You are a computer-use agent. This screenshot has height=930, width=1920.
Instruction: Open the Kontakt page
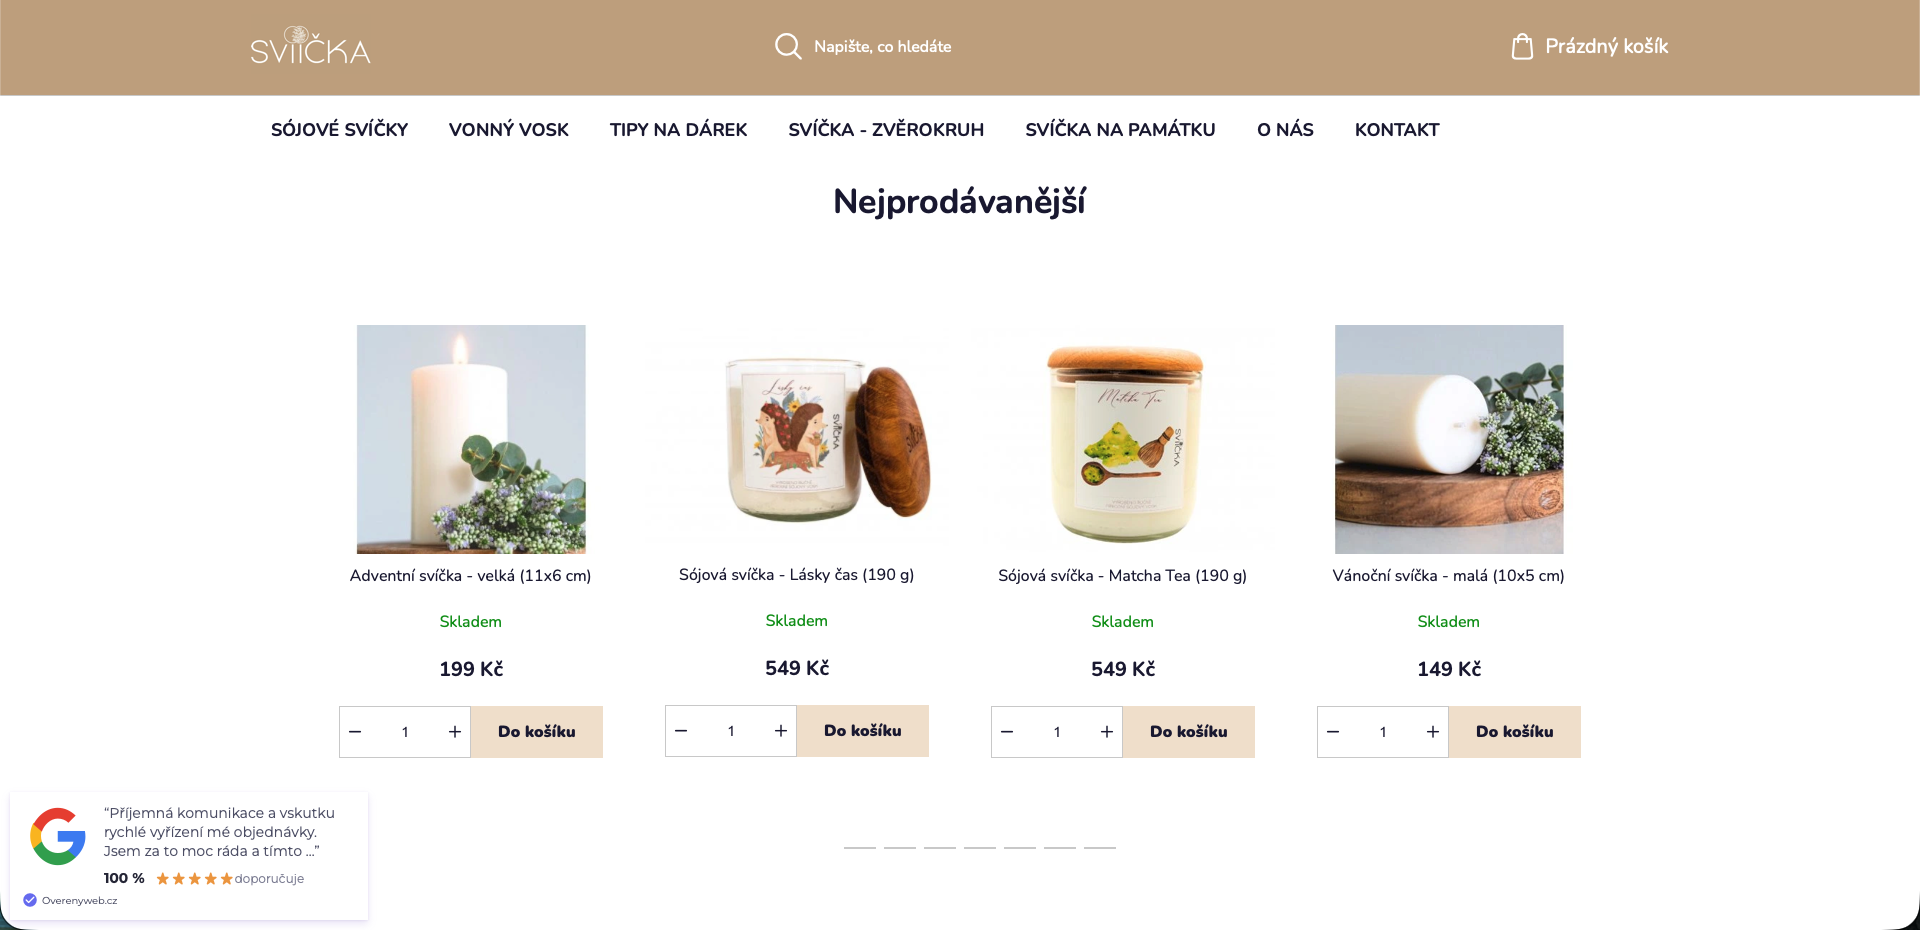[1397, 130]
